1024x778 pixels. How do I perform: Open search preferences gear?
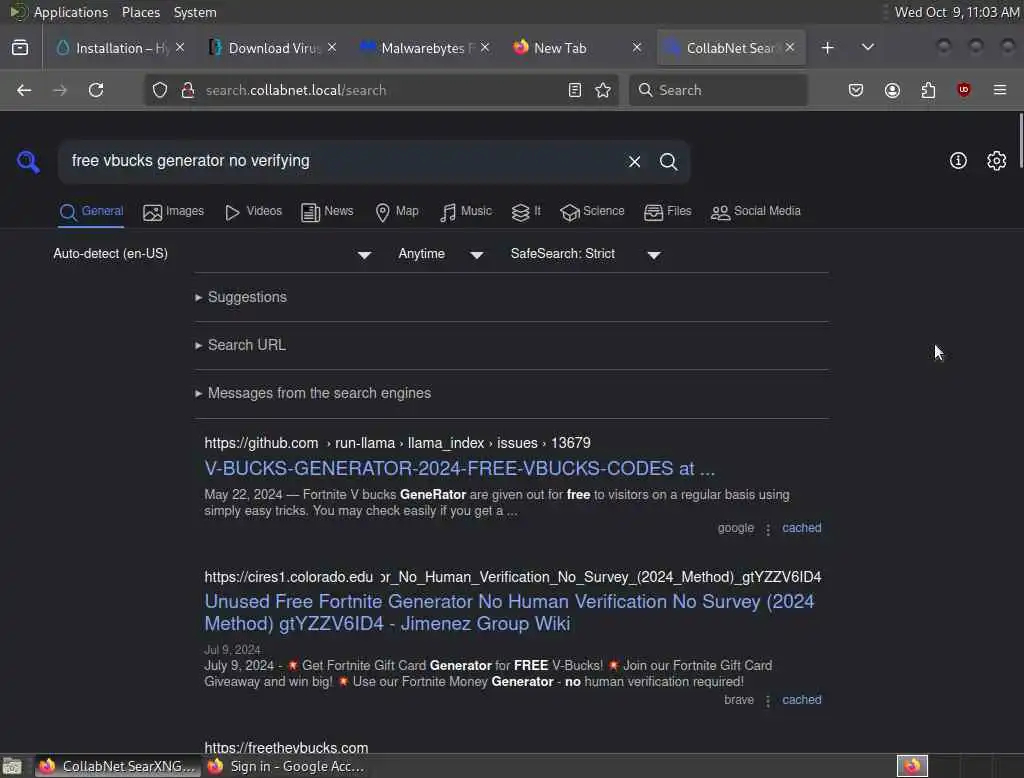(x=996, y=161)
